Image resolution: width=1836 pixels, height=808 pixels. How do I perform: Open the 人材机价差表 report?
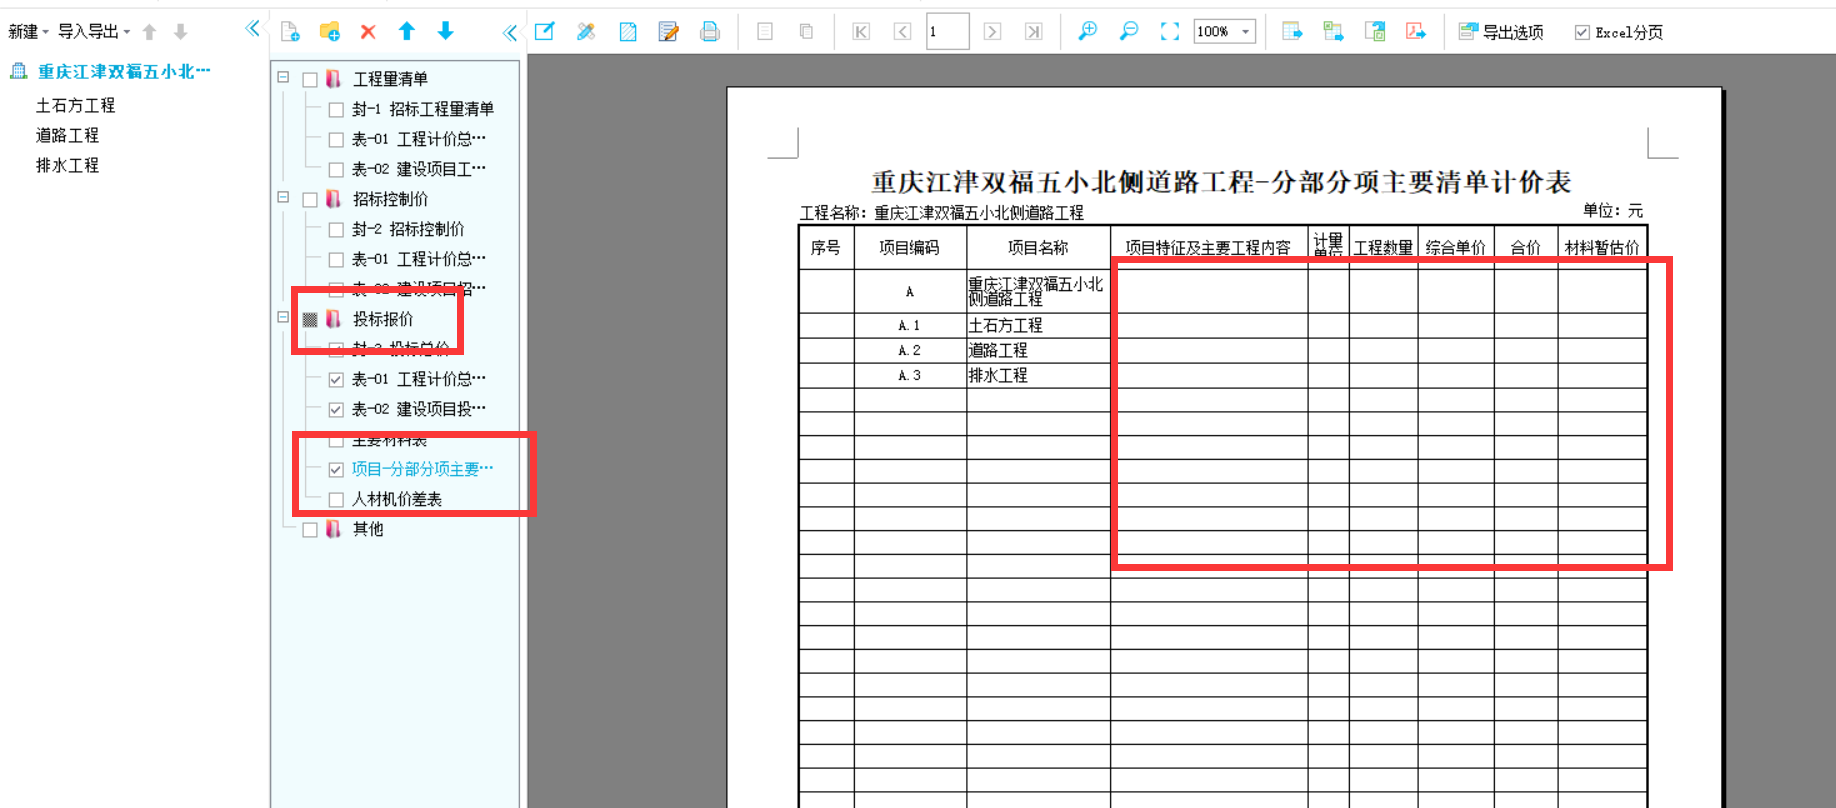396,499
